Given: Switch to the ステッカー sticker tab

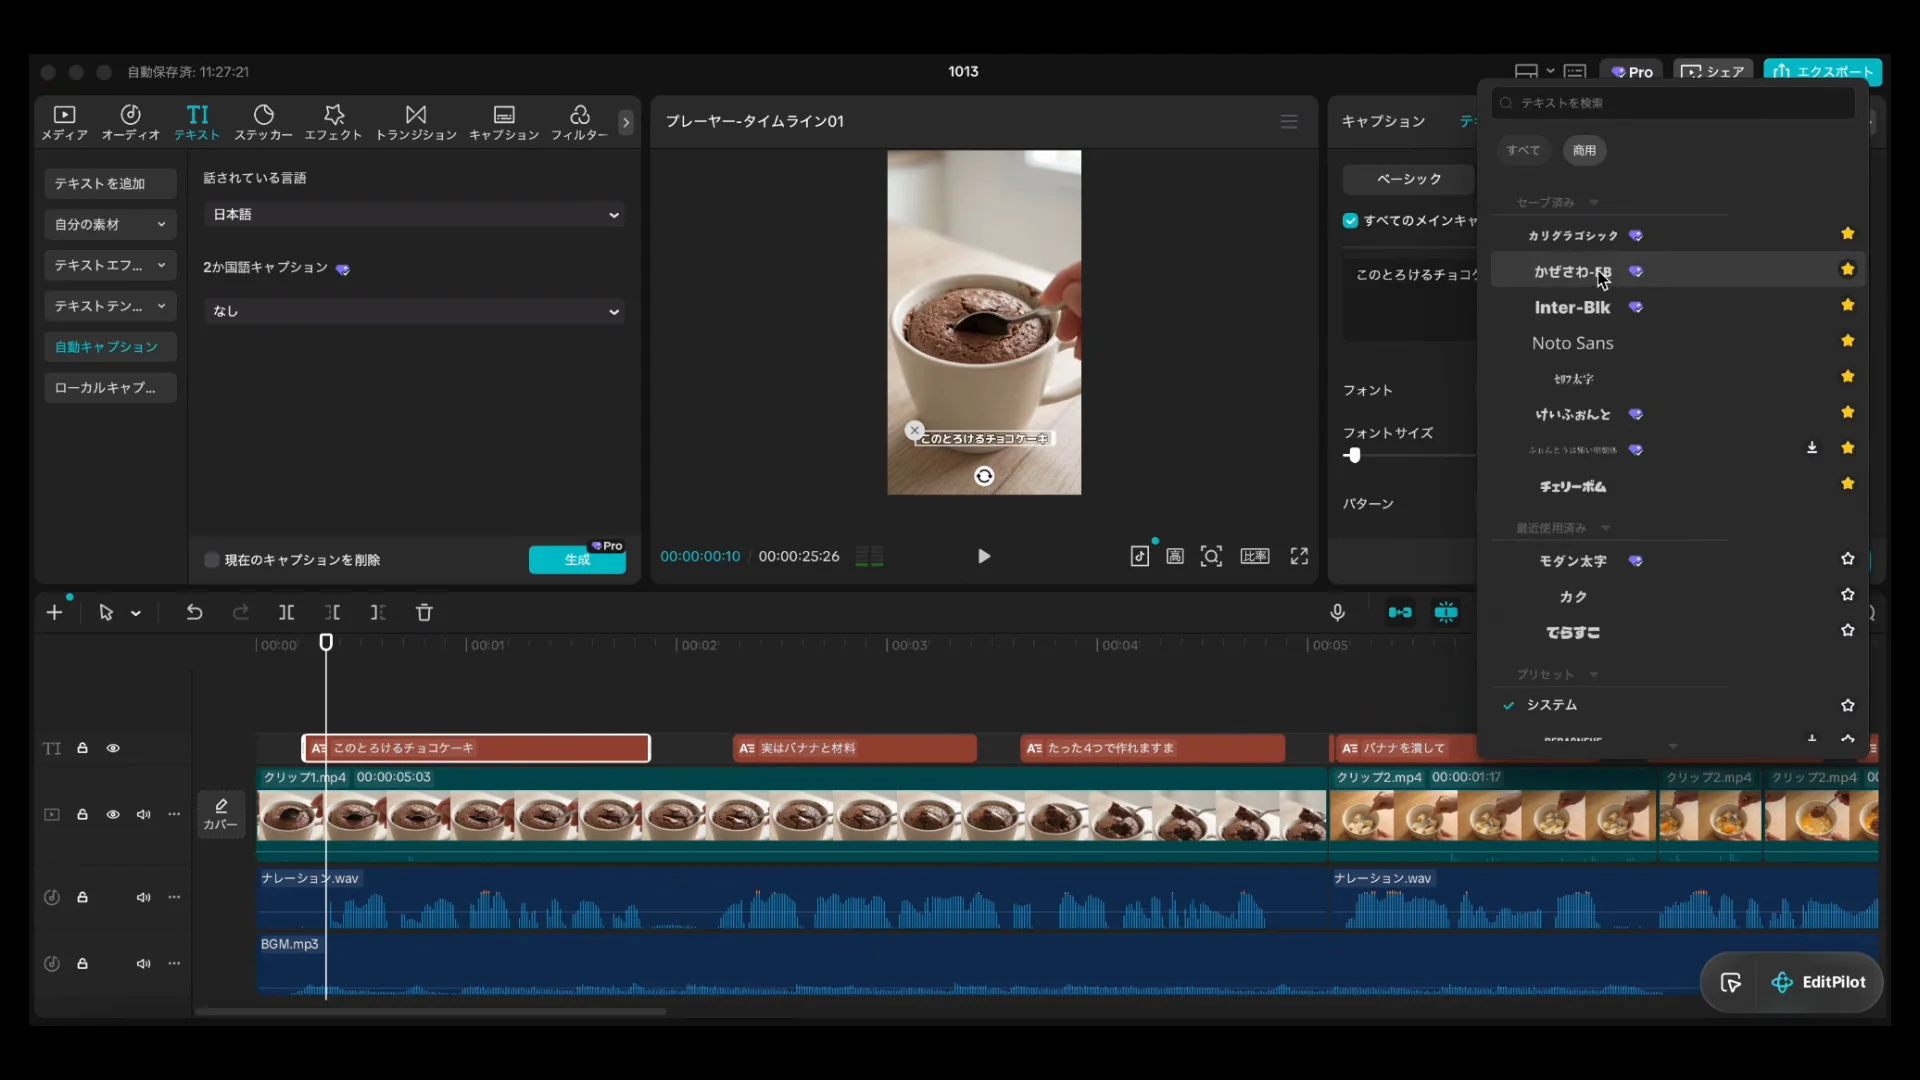Looking at the screenshot, I should click(x=263, y=122).
